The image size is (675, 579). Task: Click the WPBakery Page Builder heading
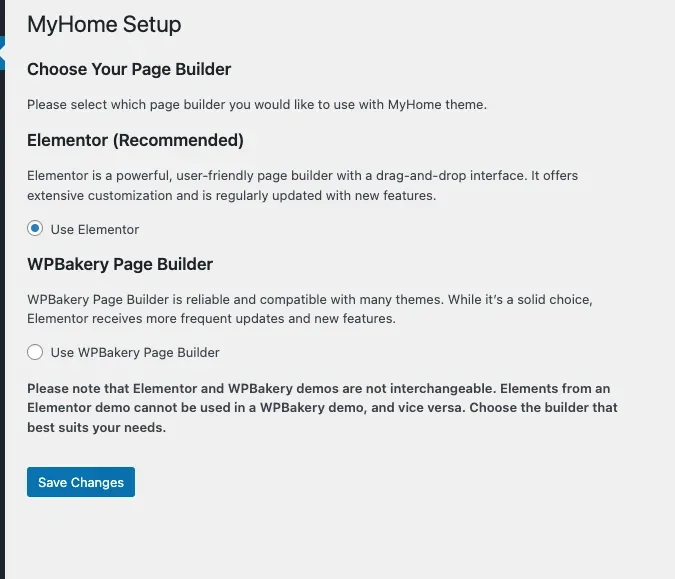[120, 264]
